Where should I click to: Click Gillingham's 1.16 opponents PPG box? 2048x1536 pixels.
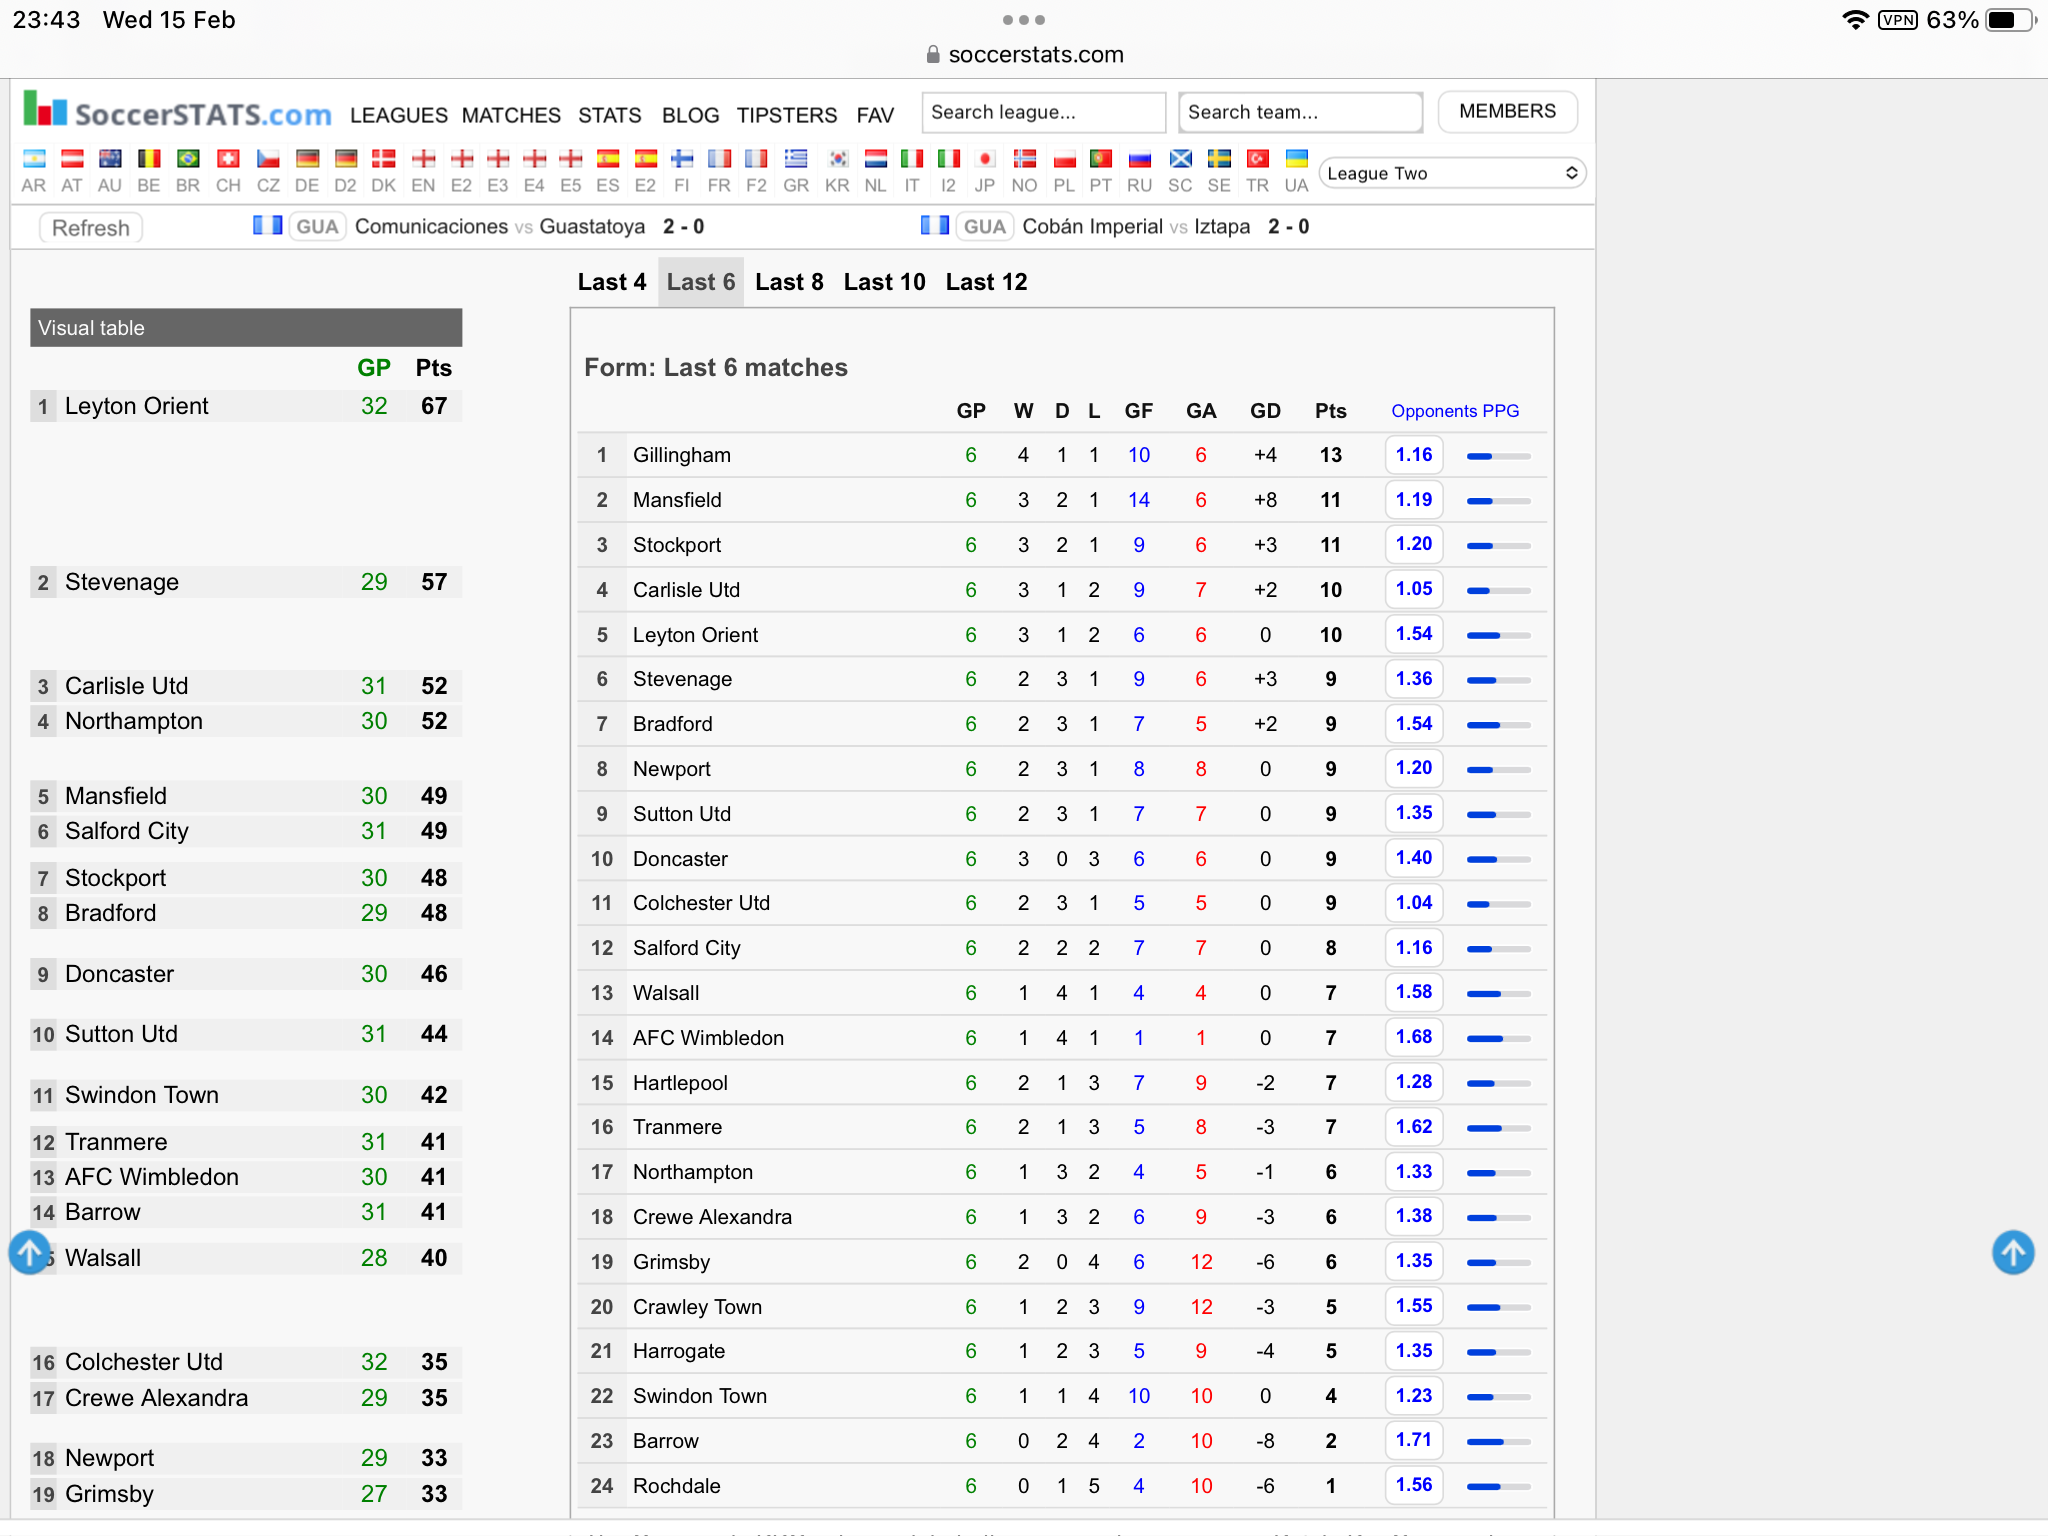[1414, 455]
